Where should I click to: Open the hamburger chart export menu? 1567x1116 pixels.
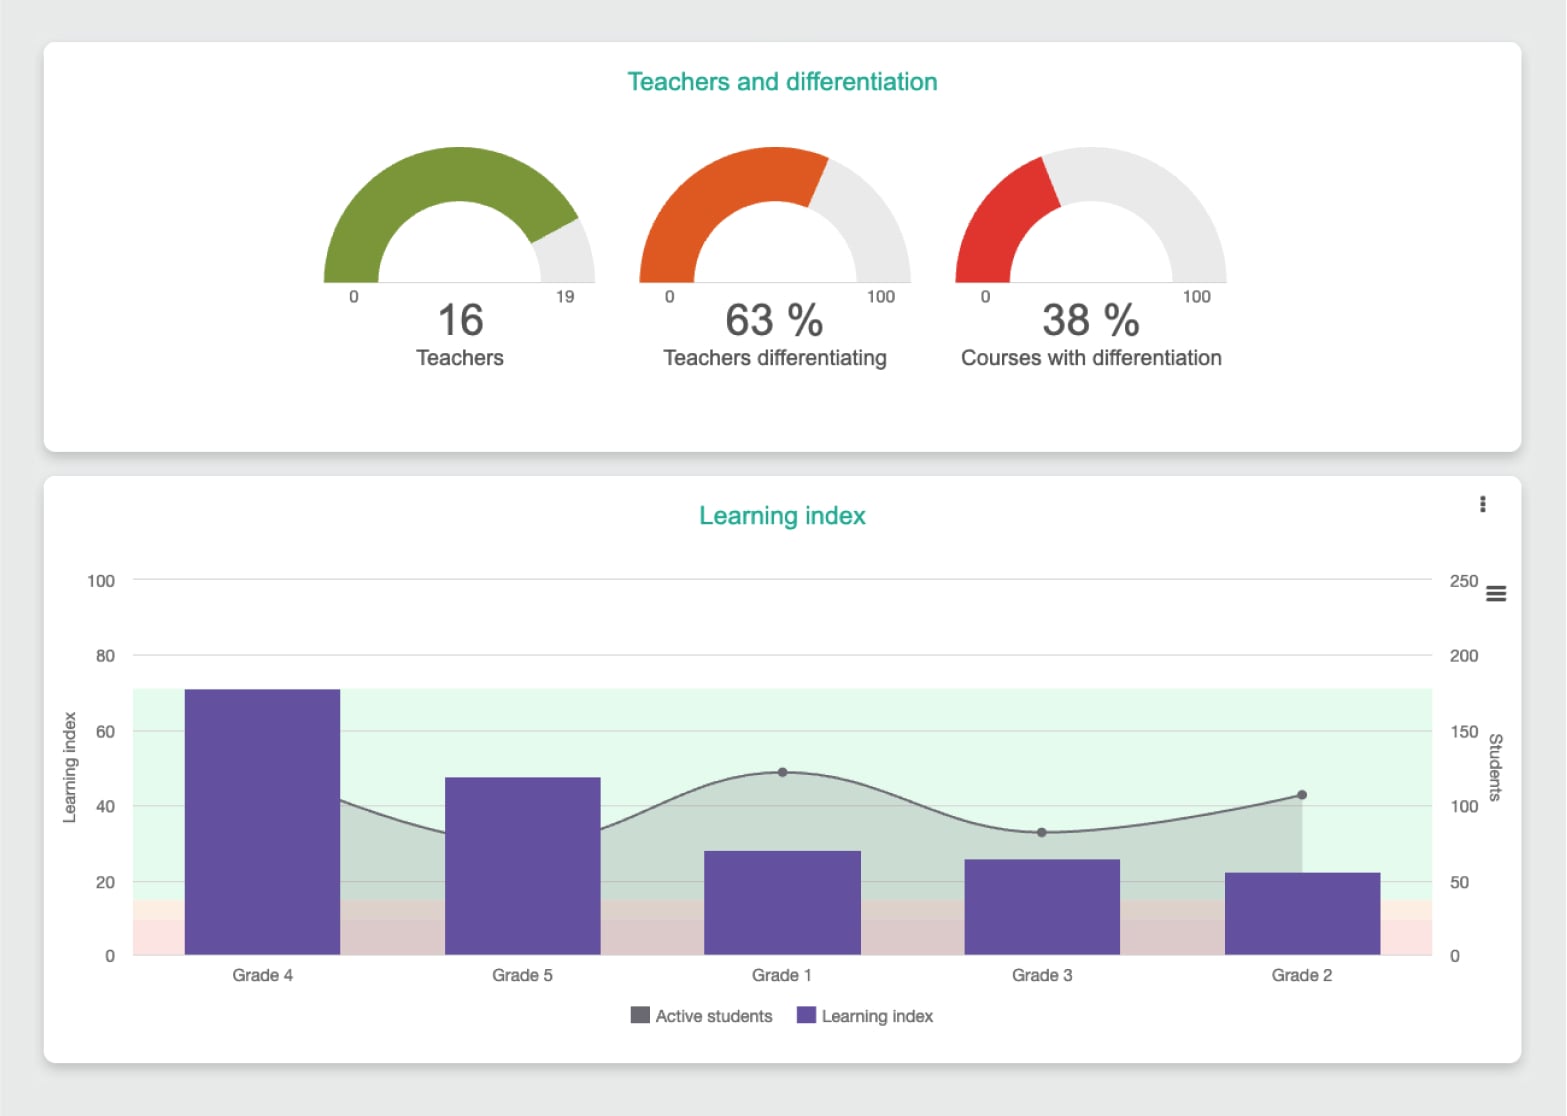(x=1495, y=594)
